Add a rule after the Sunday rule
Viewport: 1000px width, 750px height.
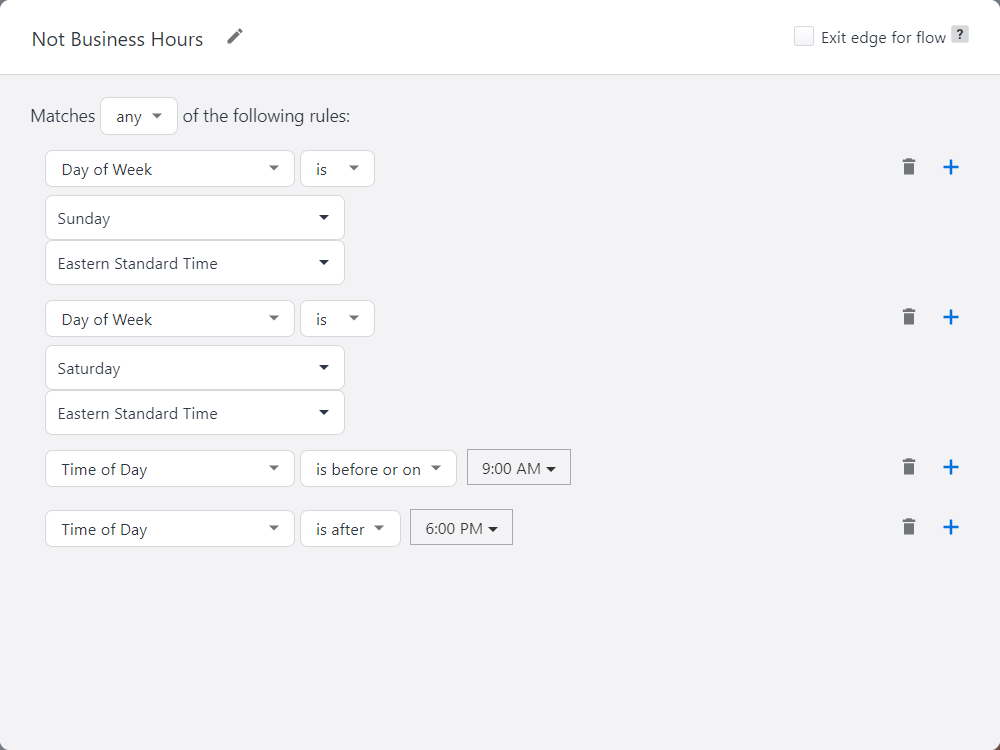(951, 167)
